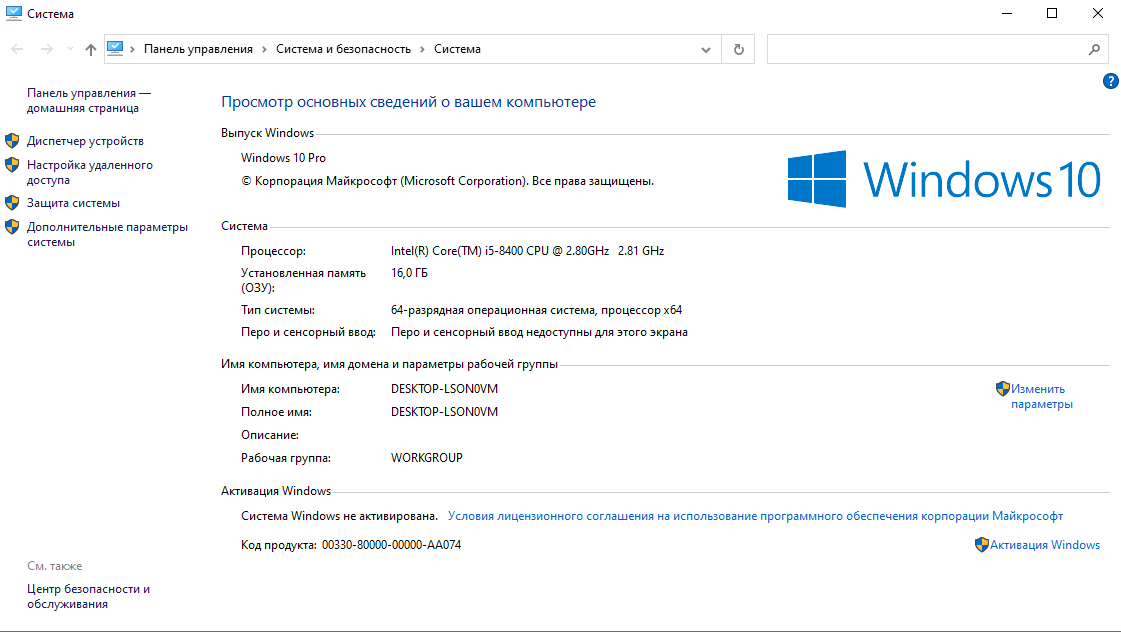The width and height of the screenshot is (1121, 632).
Task: Click the shield icon beside 'Активация Windows'
Action: click(982, 545)
